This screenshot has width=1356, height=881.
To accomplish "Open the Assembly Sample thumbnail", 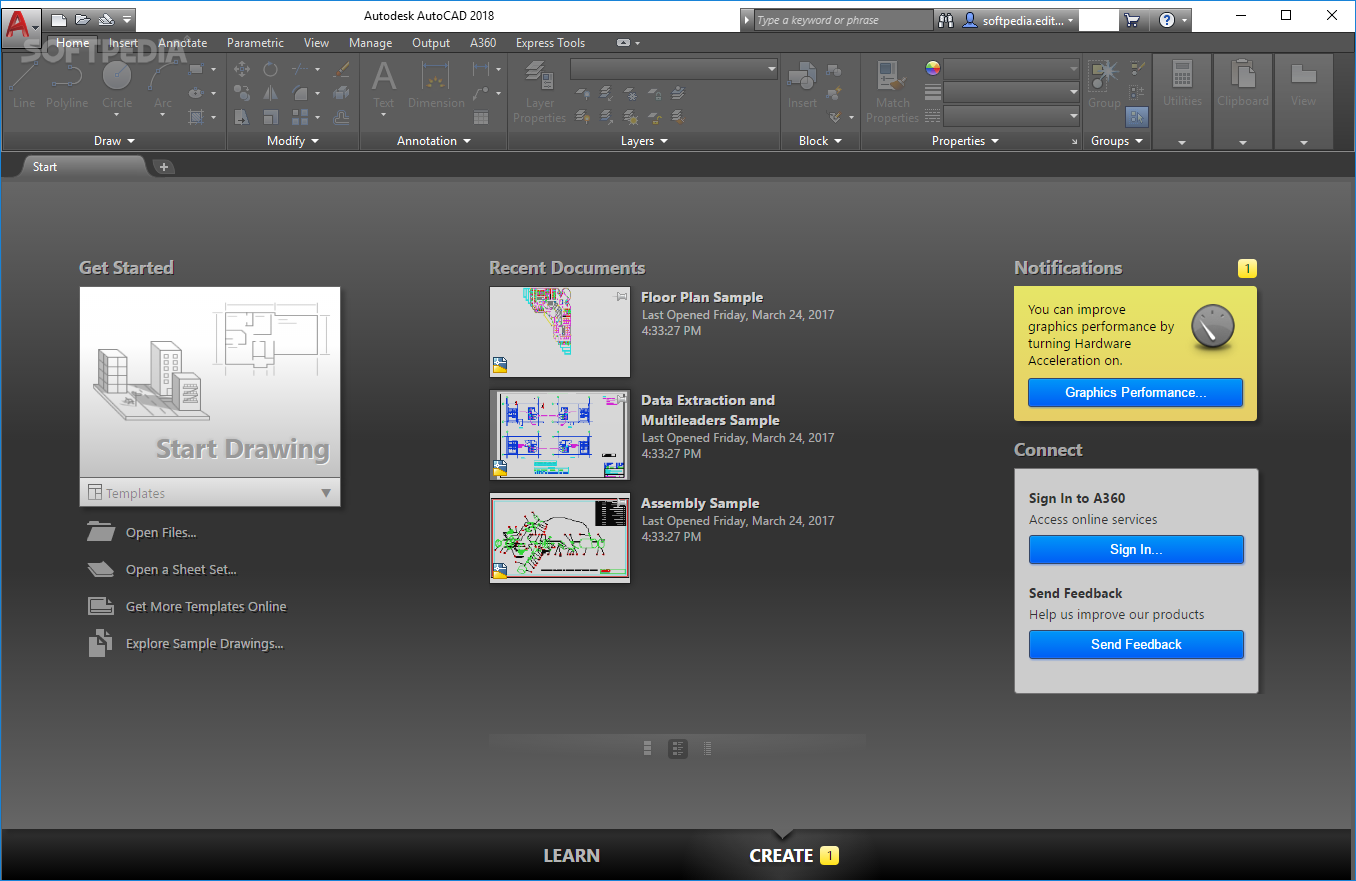I will (x=560, y=538).
